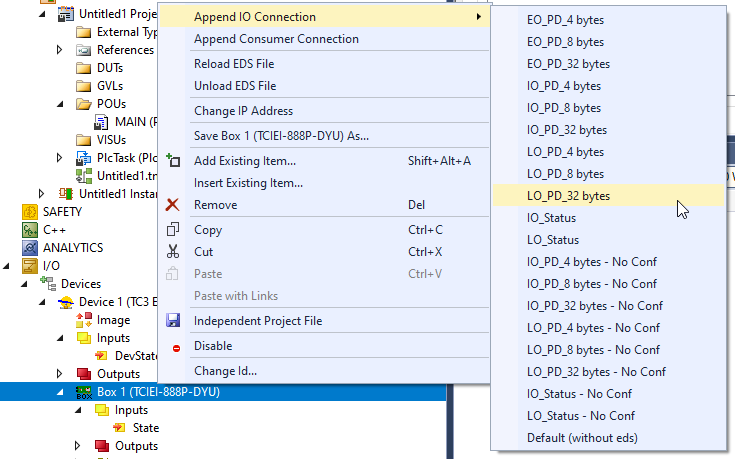Select the SAFETY node icon

[30, 212]
